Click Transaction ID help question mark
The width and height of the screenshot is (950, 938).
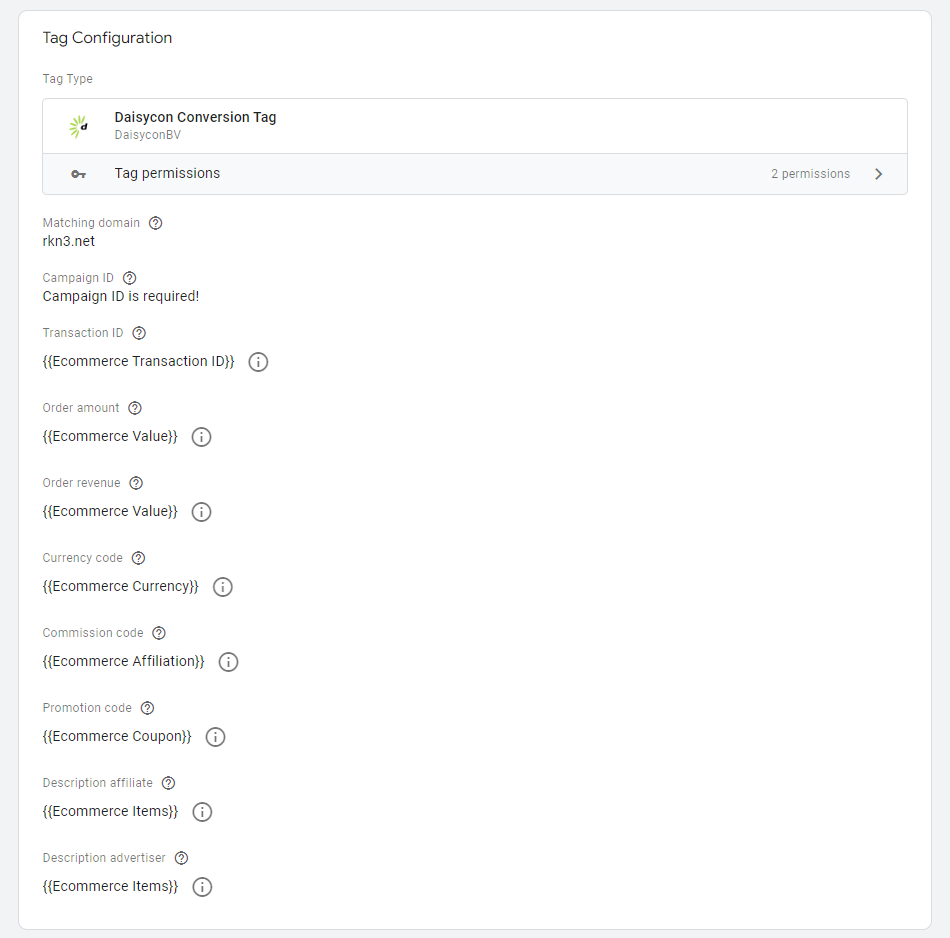(139, 333)
